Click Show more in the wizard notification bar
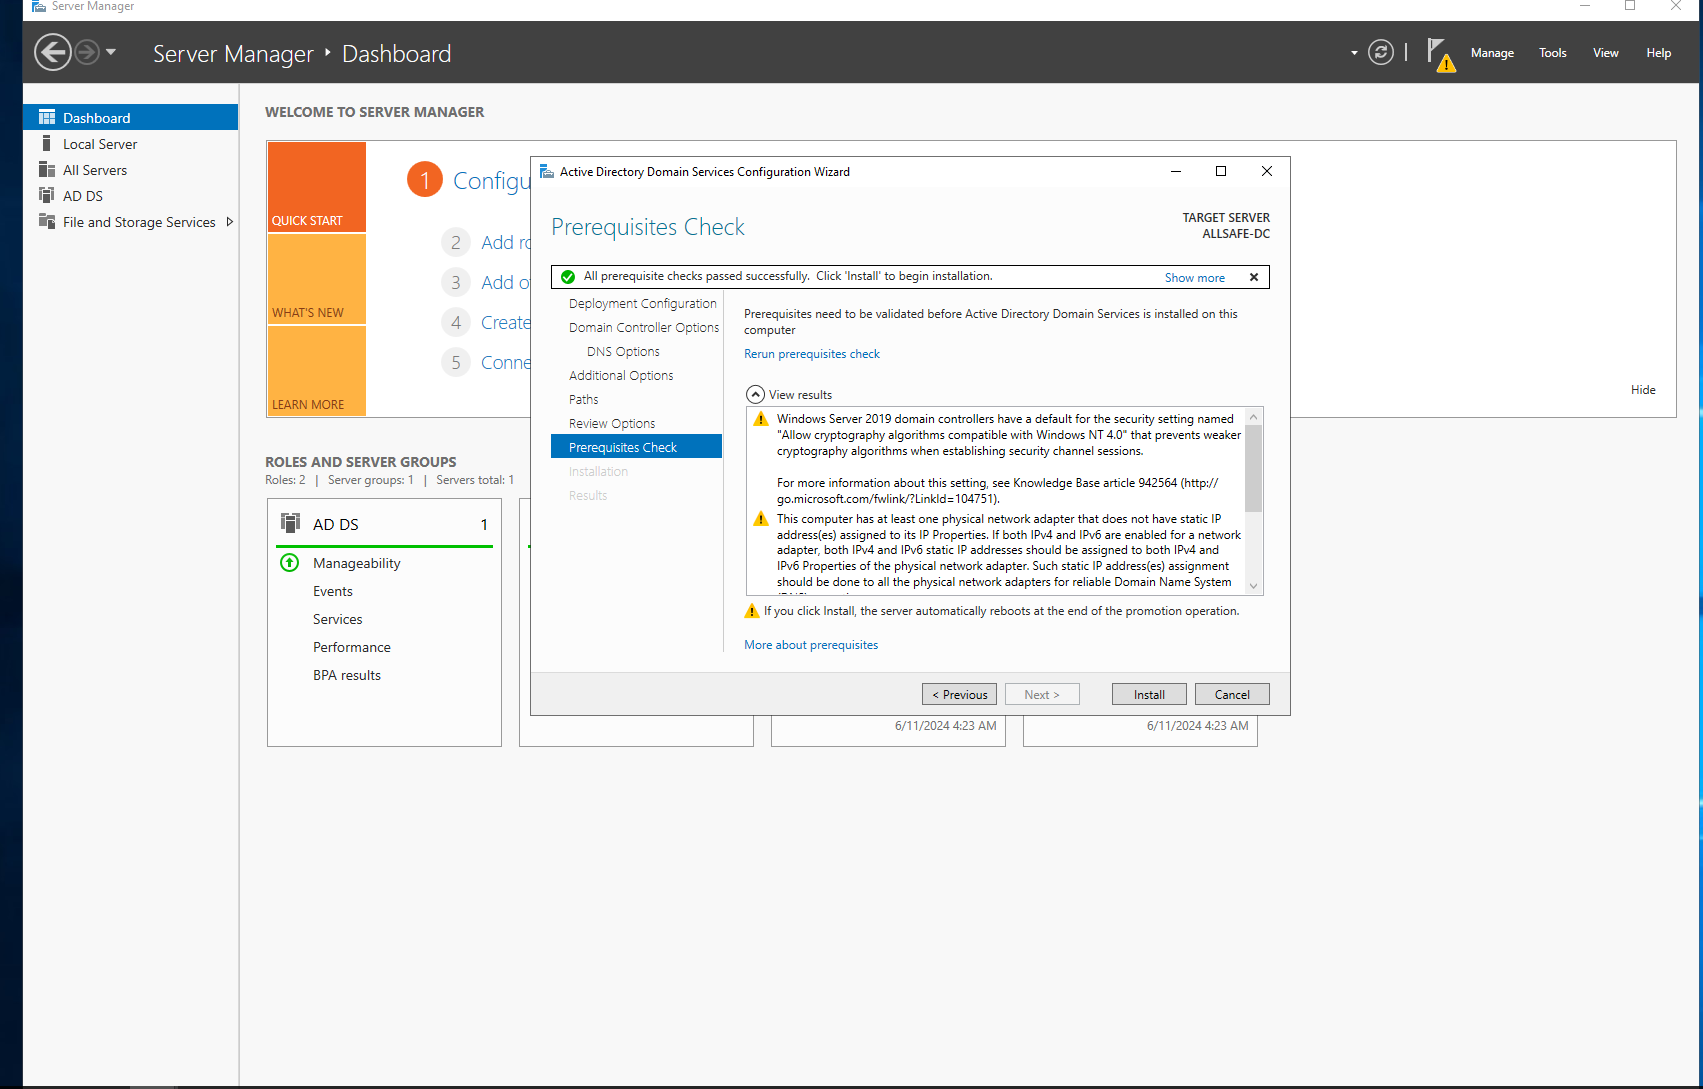This screenshot has height=1089, width=1703. (x=1194, y=277)
